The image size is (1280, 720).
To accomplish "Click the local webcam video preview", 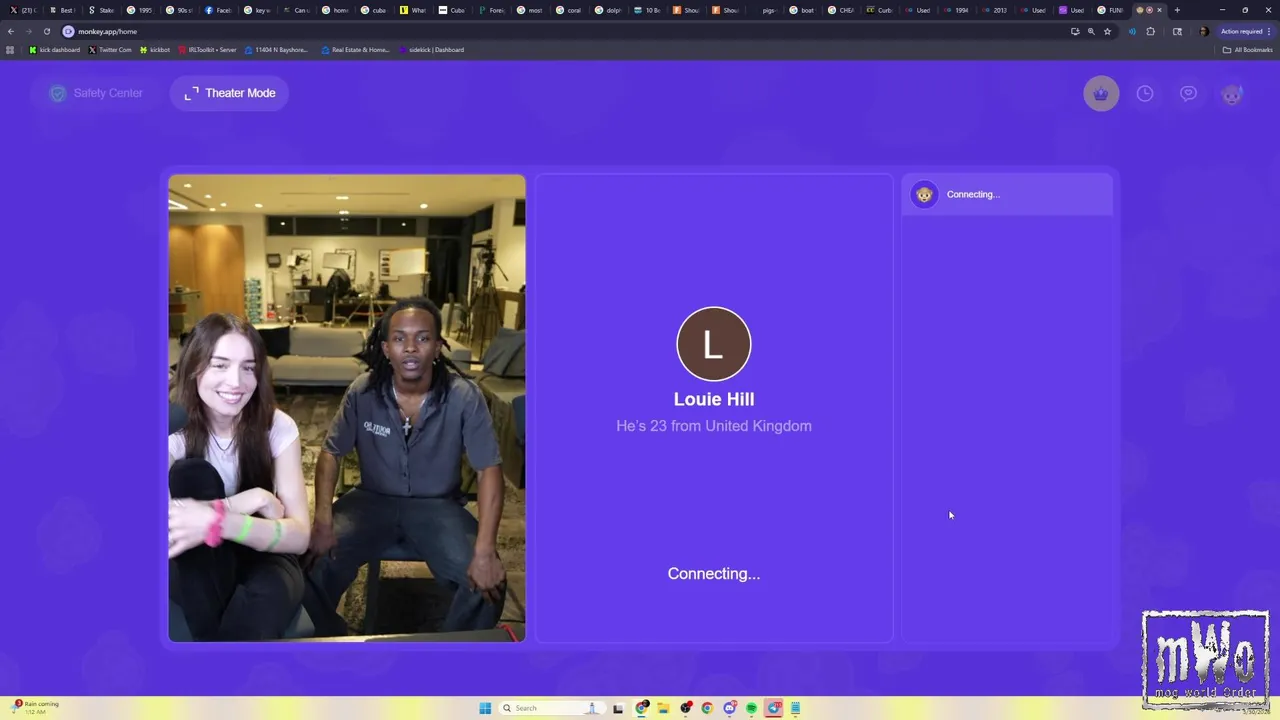I will (x=347, y=408).
